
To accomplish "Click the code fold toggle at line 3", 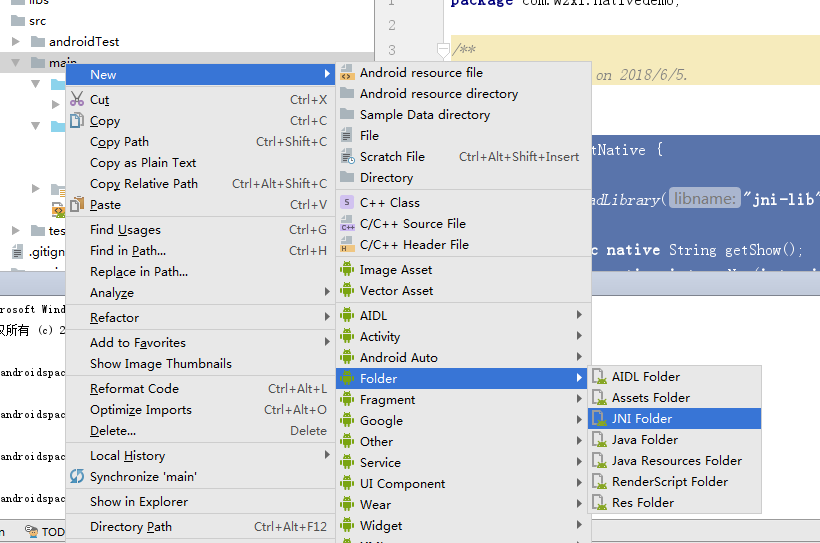I will point(443,50).
